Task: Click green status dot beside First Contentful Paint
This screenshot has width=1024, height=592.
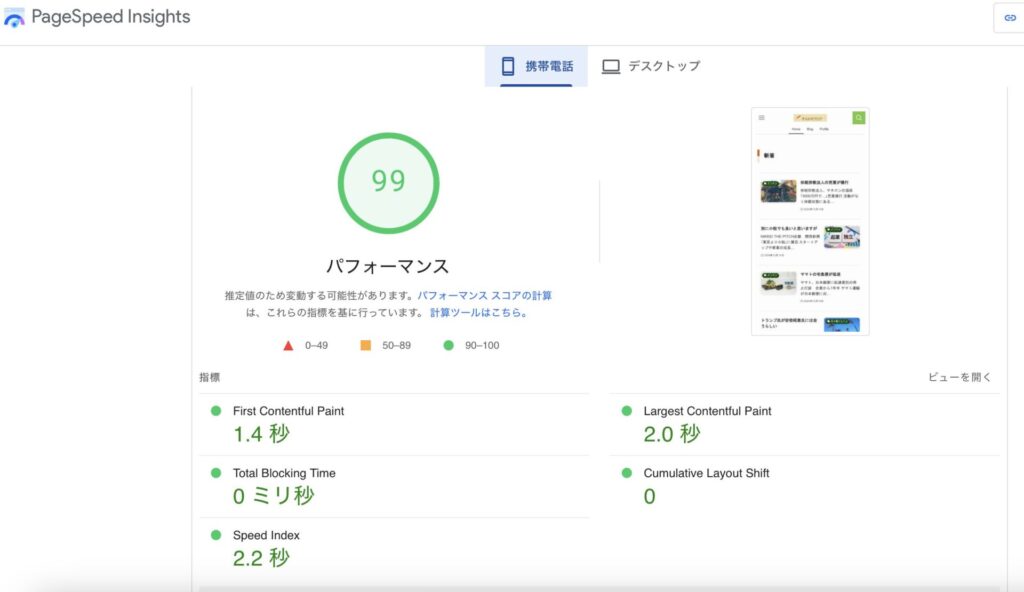Action: pos(215,411)
